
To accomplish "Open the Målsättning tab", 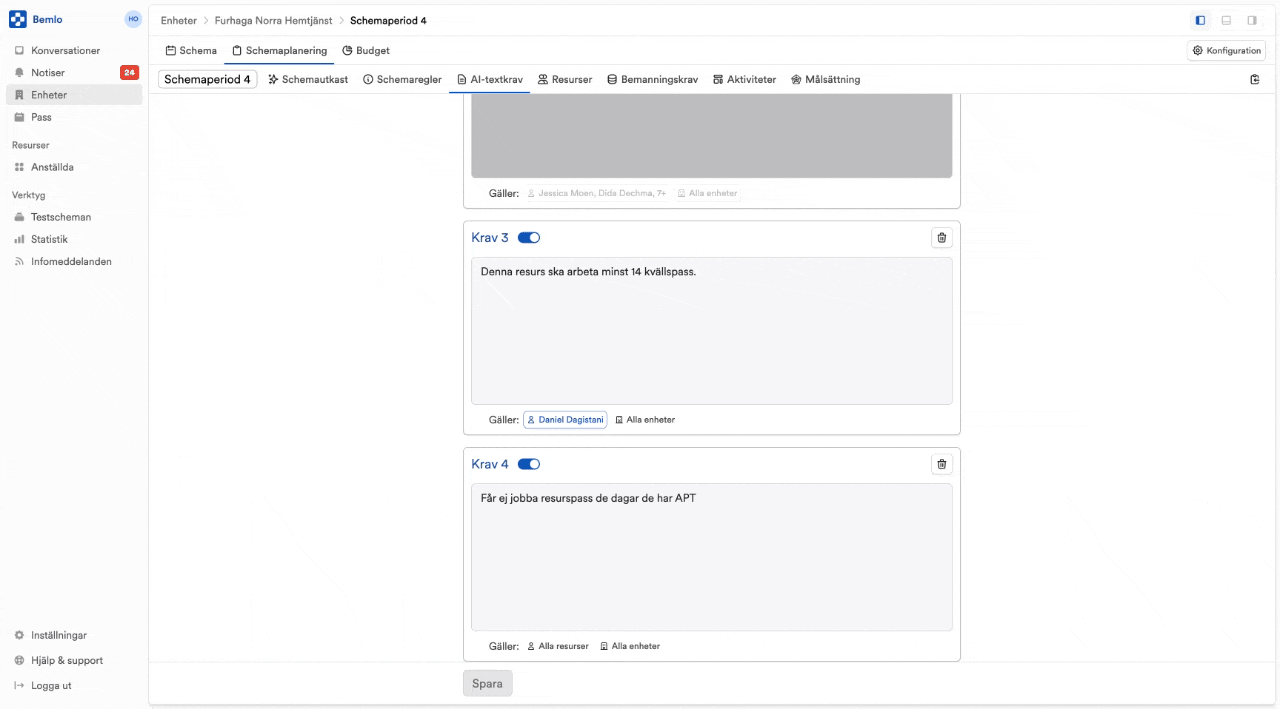I will click(x=825, y=79).
